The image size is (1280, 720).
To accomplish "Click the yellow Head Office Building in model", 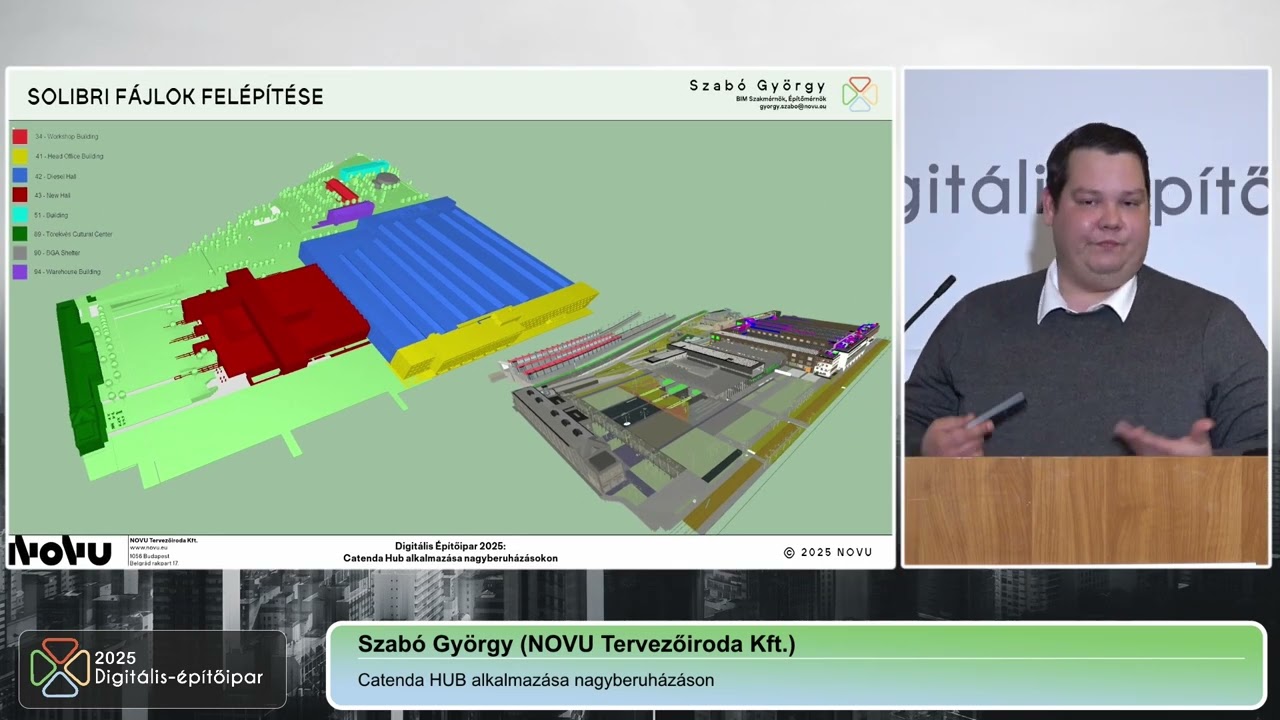I will [497, 331].
